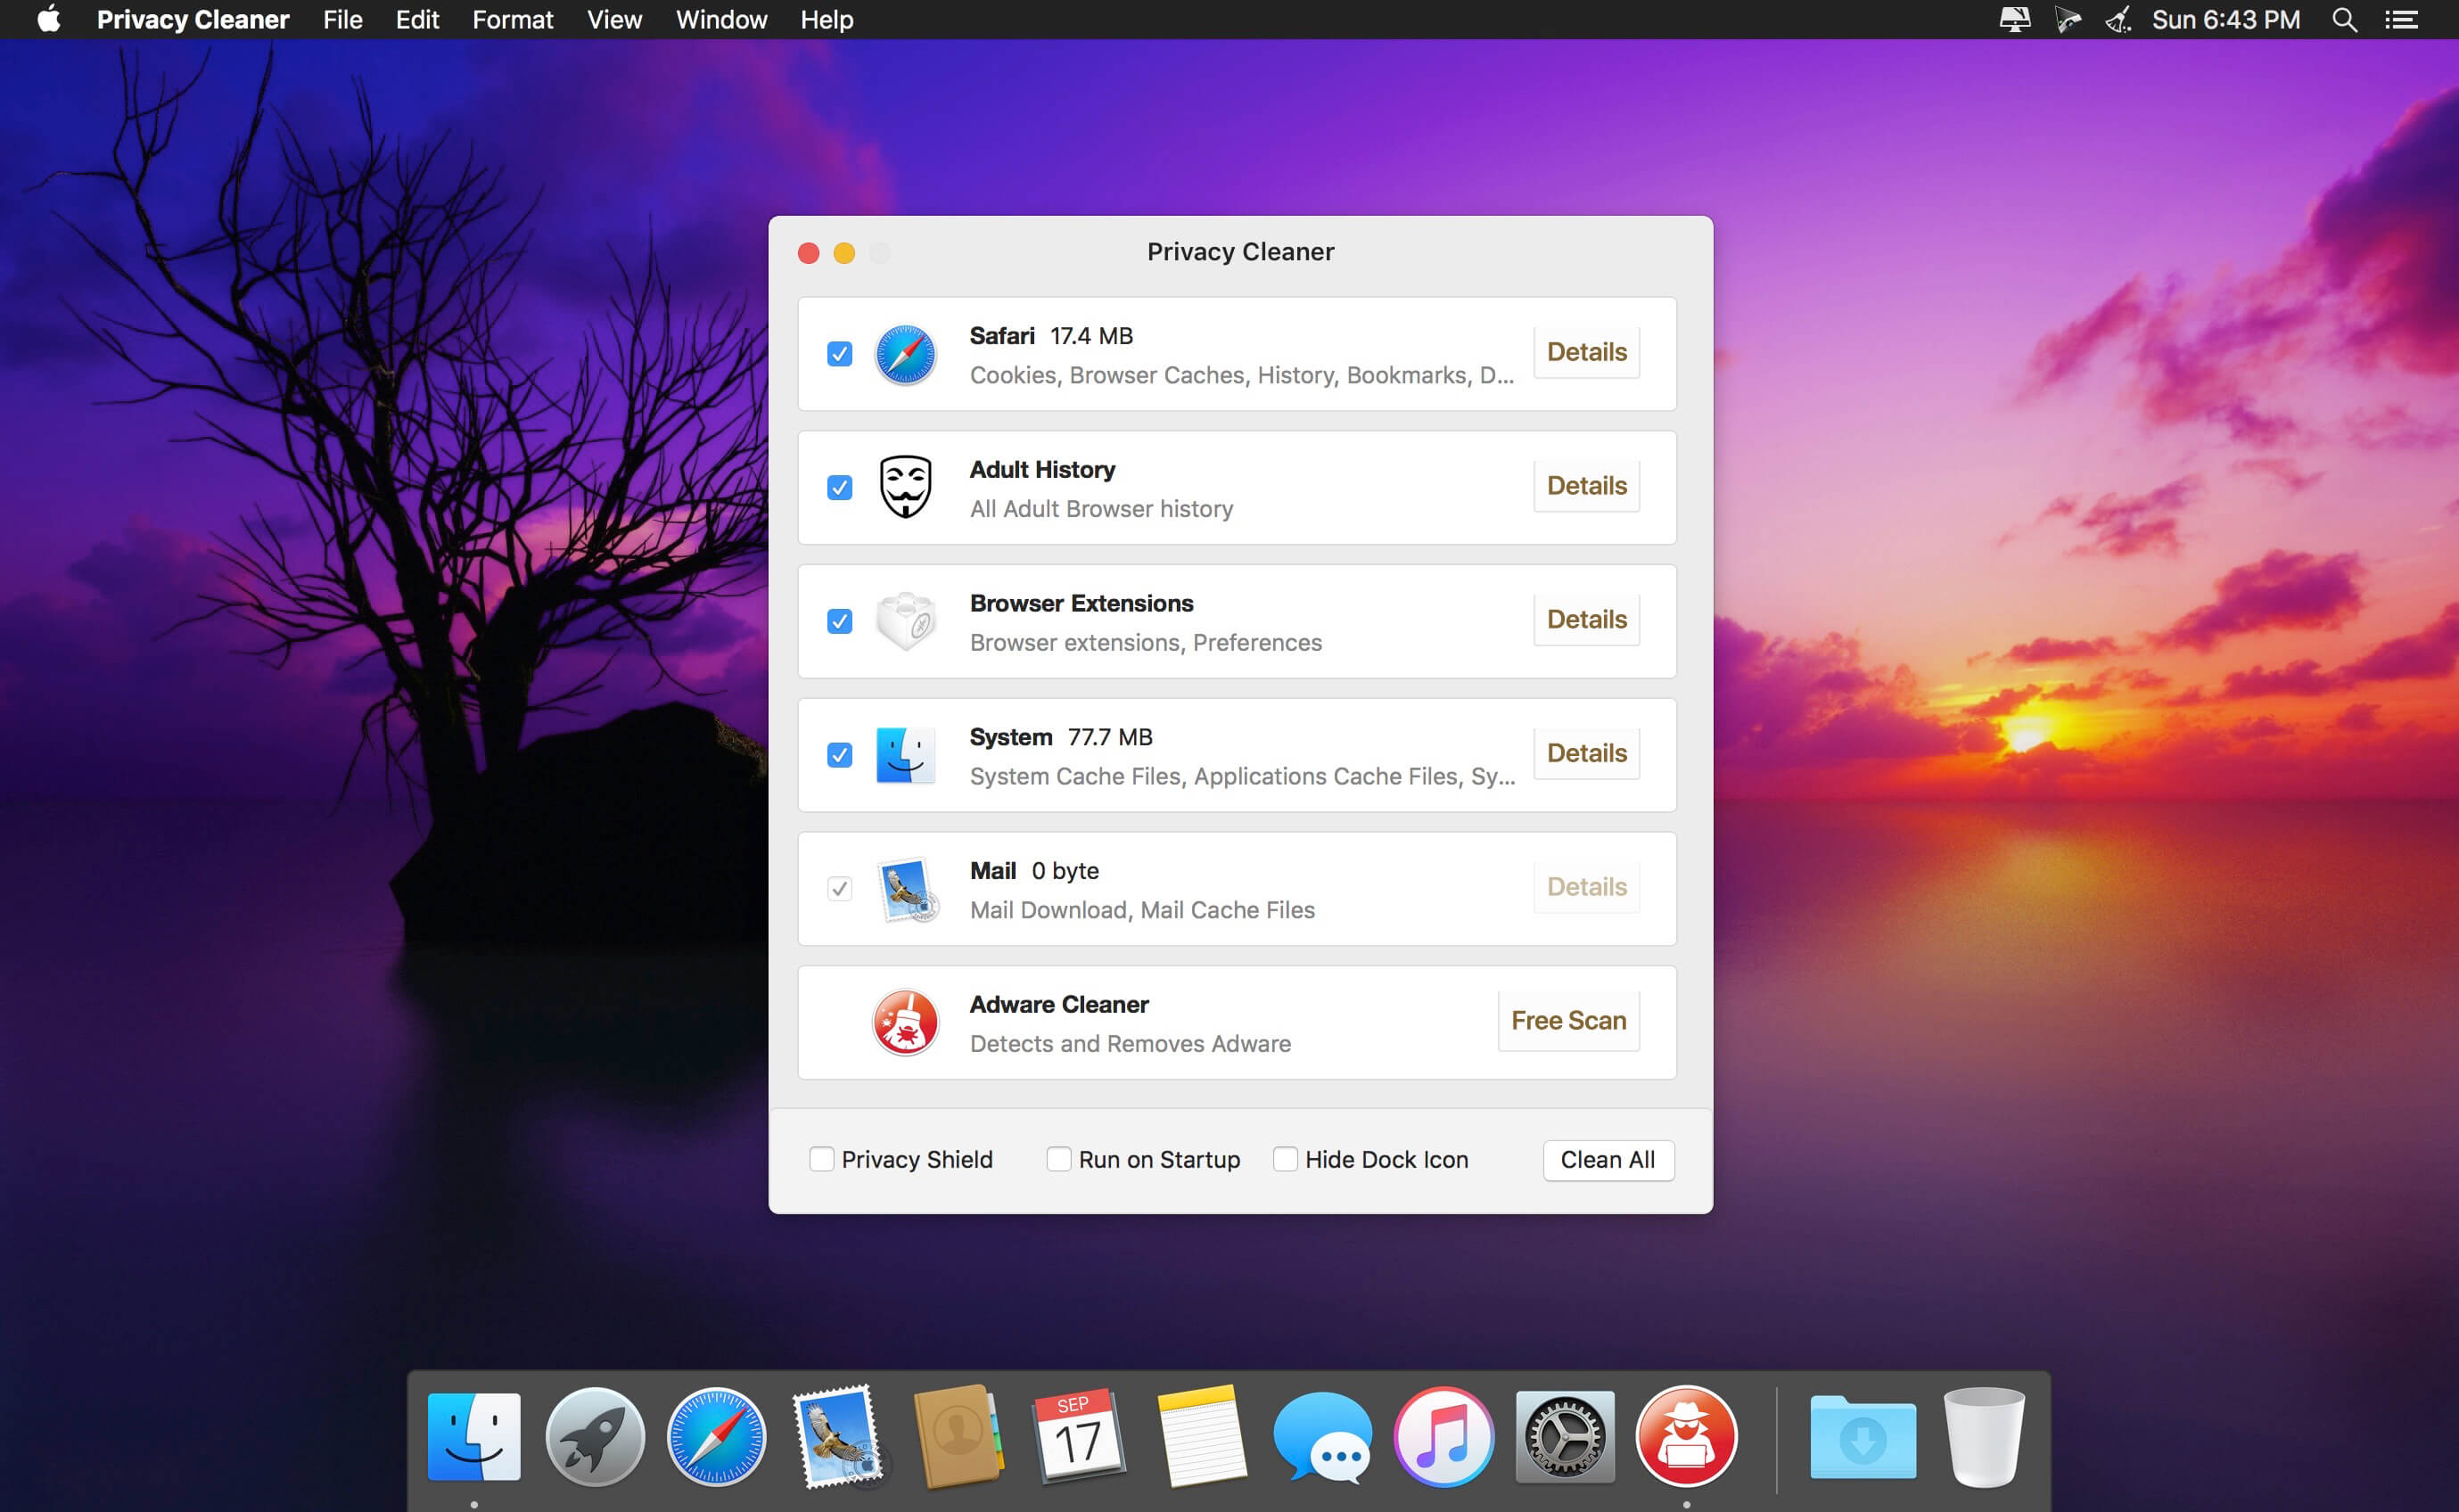The height and width of the screenshot is (1512, 2459).
Task: Open the Format menu
Action: click(513, 20)
